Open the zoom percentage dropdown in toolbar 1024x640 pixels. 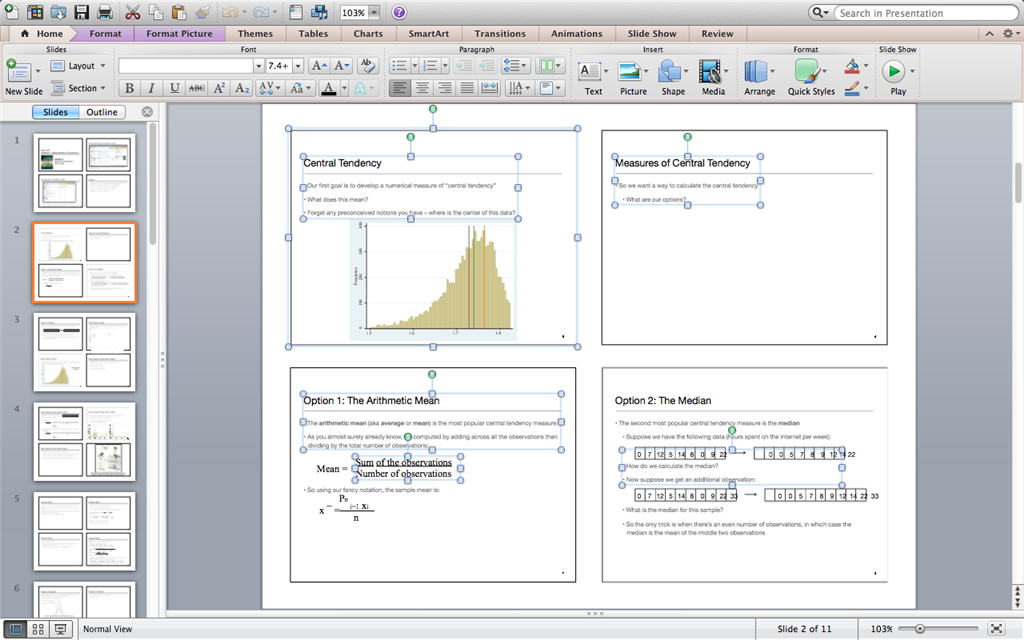click(x=374, y=13)
